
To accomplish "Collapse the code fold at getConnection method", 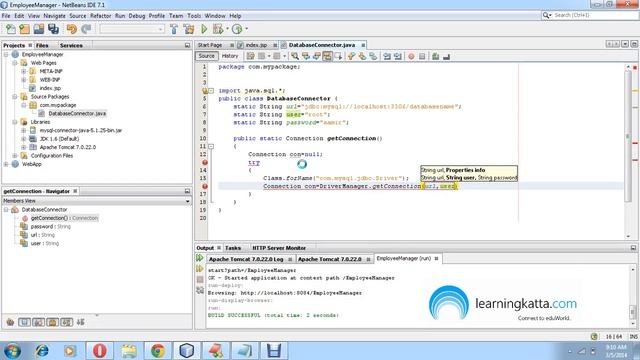I will pos(211,146).
